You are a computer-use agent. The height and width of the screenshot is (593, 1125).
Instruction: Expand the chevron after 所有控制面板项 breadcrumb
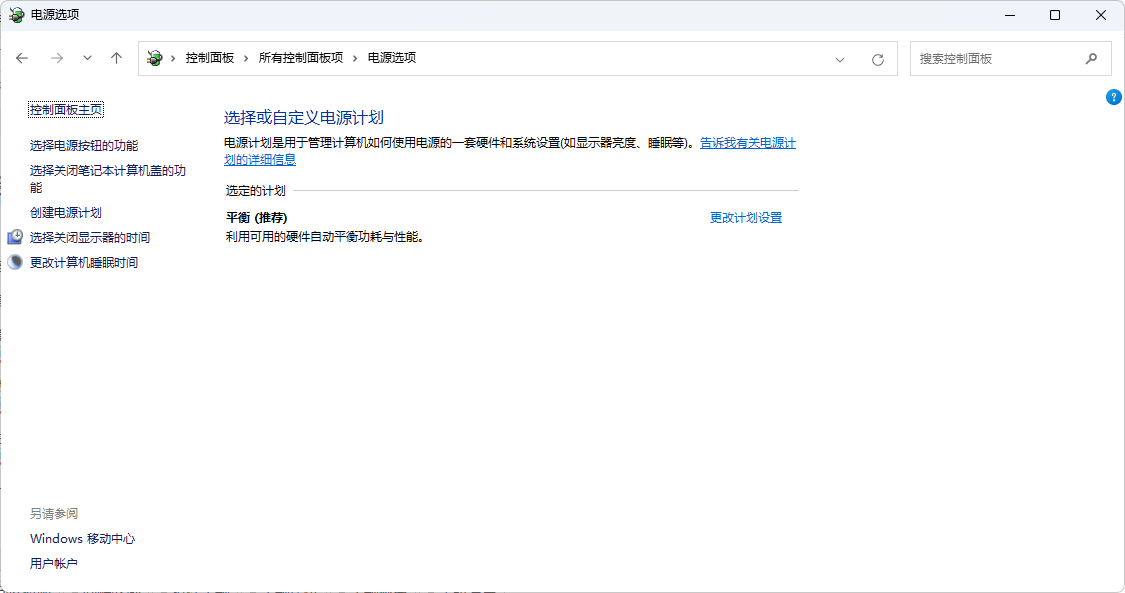[x=353, y=58]
